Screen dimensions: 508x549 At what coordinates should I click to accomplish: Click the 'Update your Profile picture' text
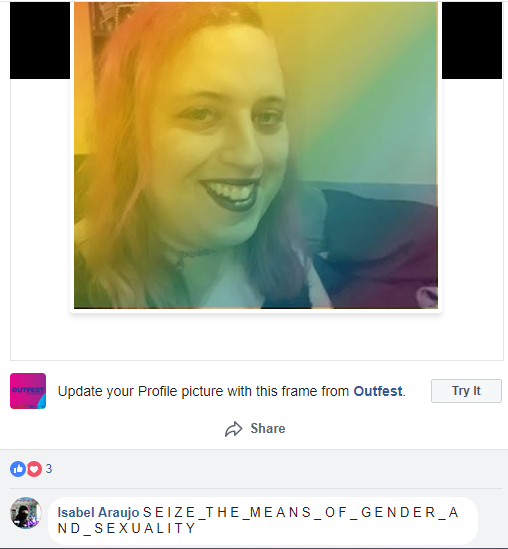coord(203,391)
